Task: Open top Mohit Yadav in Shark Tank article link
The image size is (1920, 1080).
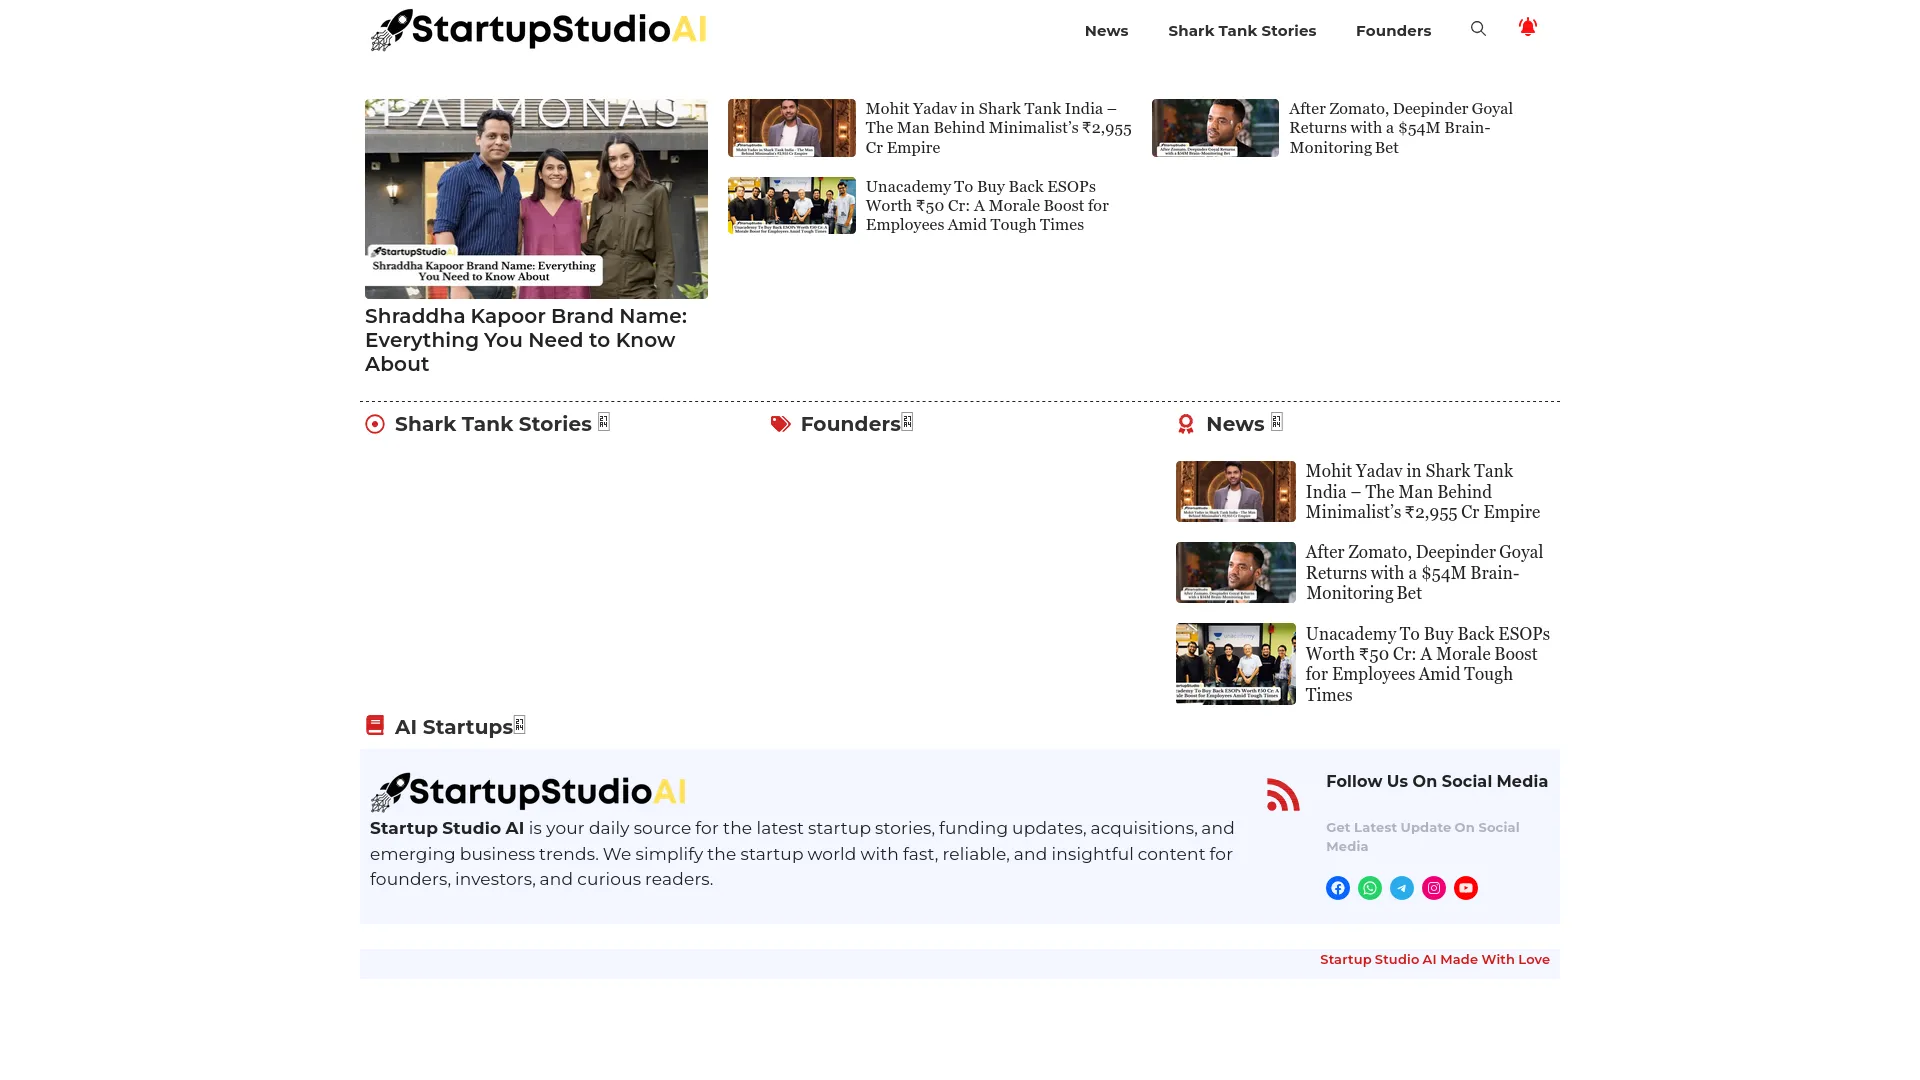Action: coord(998,128)
